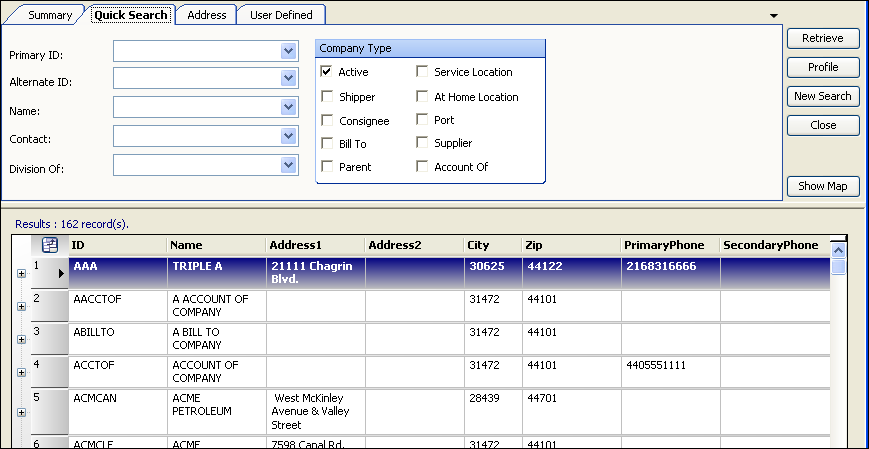Click the grid column chooser icon
This screenshot has width=869, height=449.
tap(50, 245)
